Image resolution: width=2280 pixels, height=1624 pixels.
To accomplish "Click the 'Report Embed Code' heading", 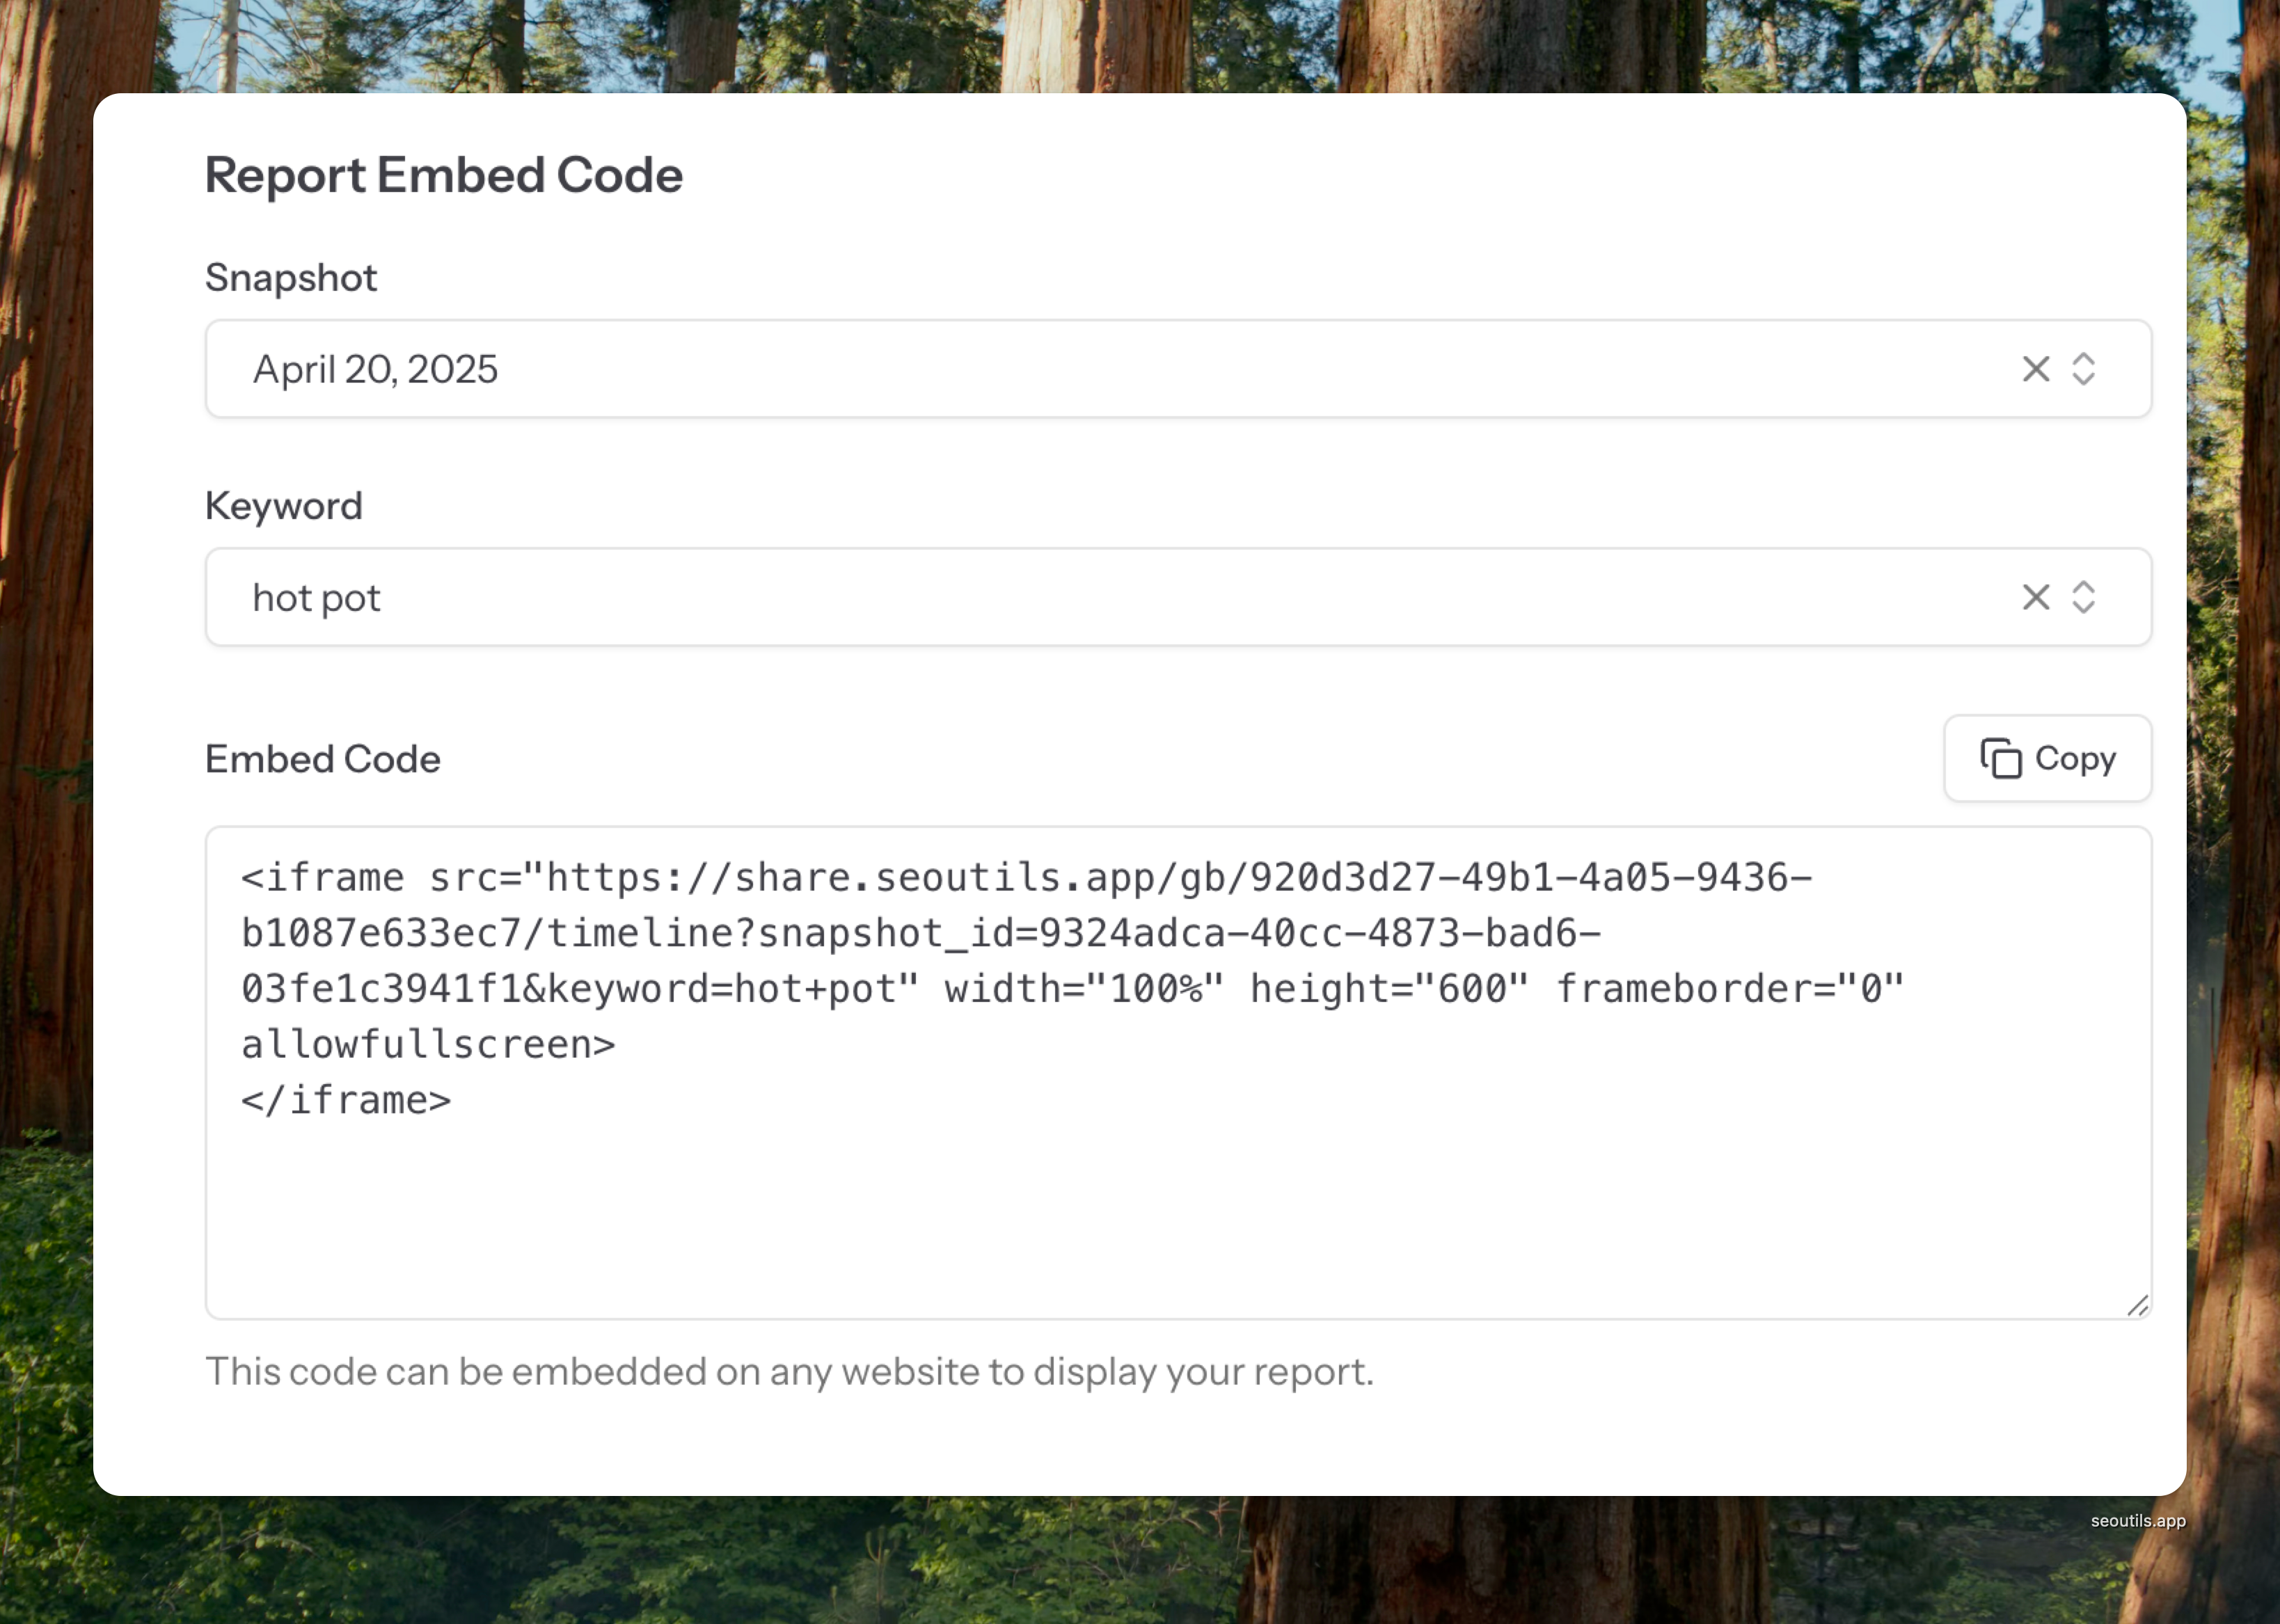I will tap(444, 175).
